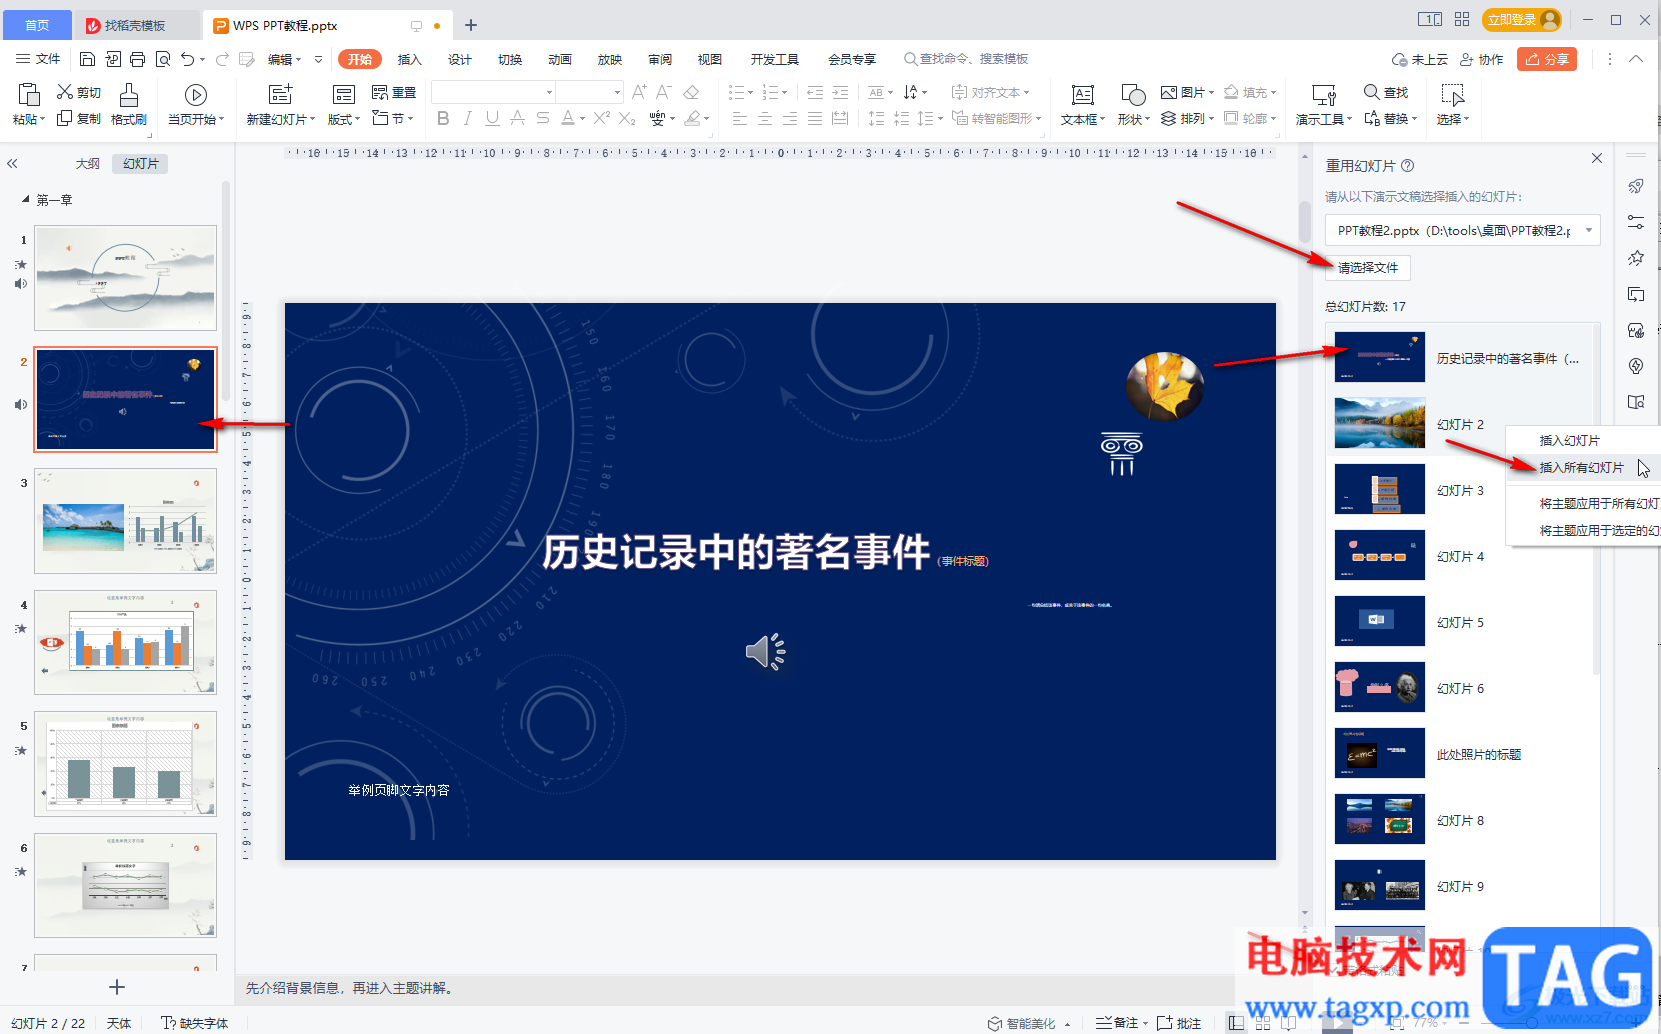
Task: Click the Print icon in quick toolbar
Action: click(138, 59)
